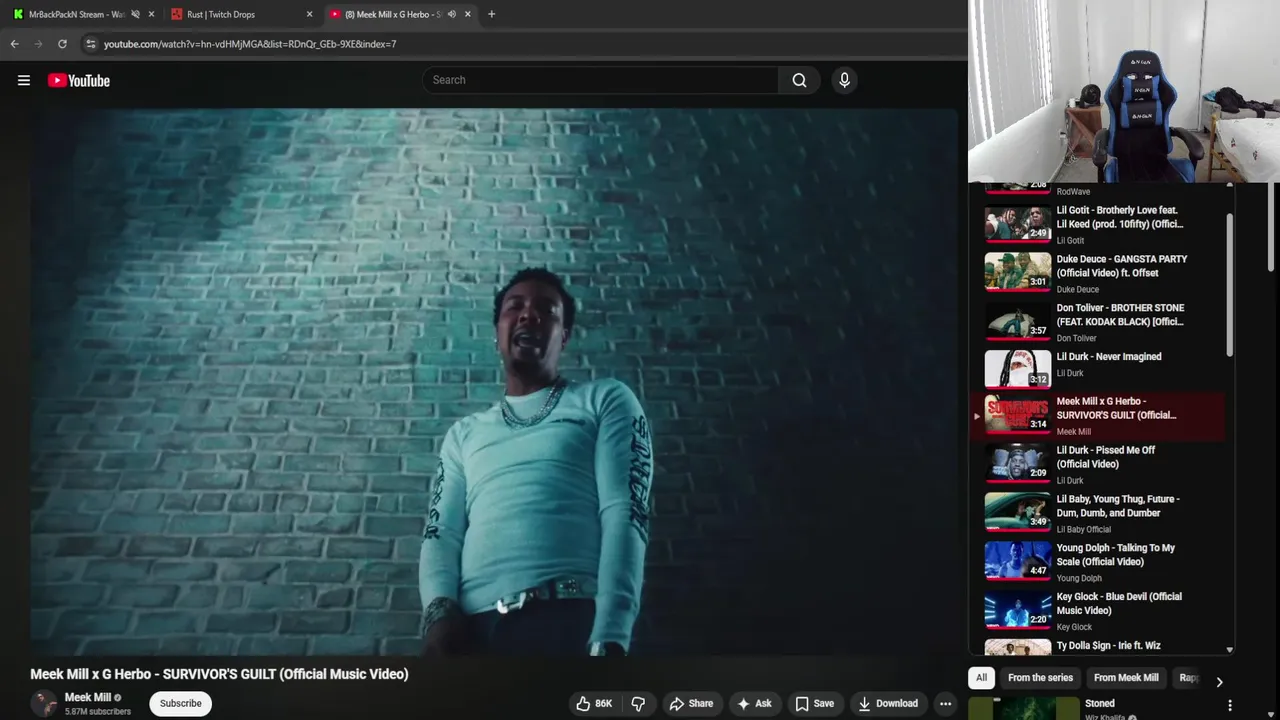Close the MrBackPackN Stream tab
The width and height of the screenshot is (1280, 720).
pos(151,14)
